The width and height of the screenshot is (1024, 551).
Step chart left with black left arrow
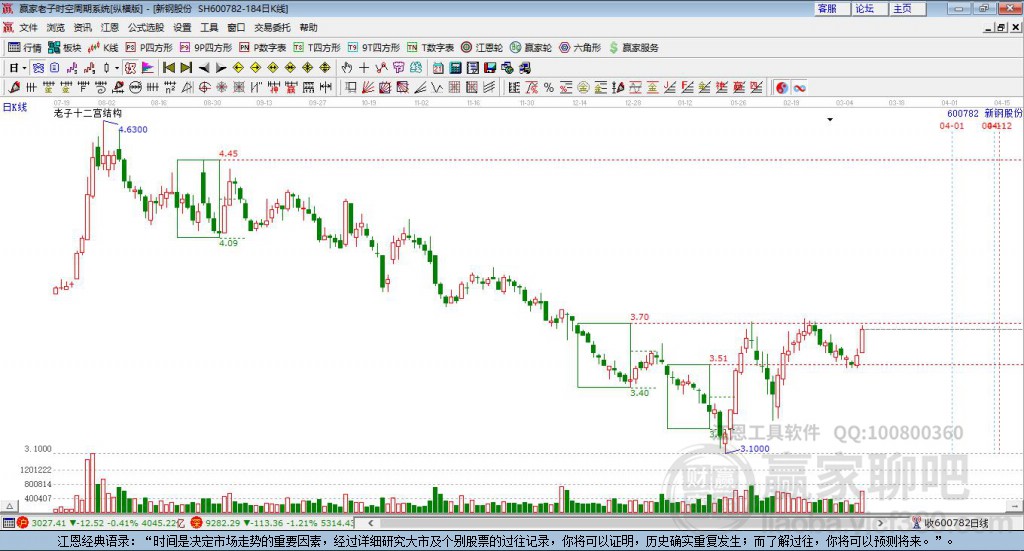[204, 68]
